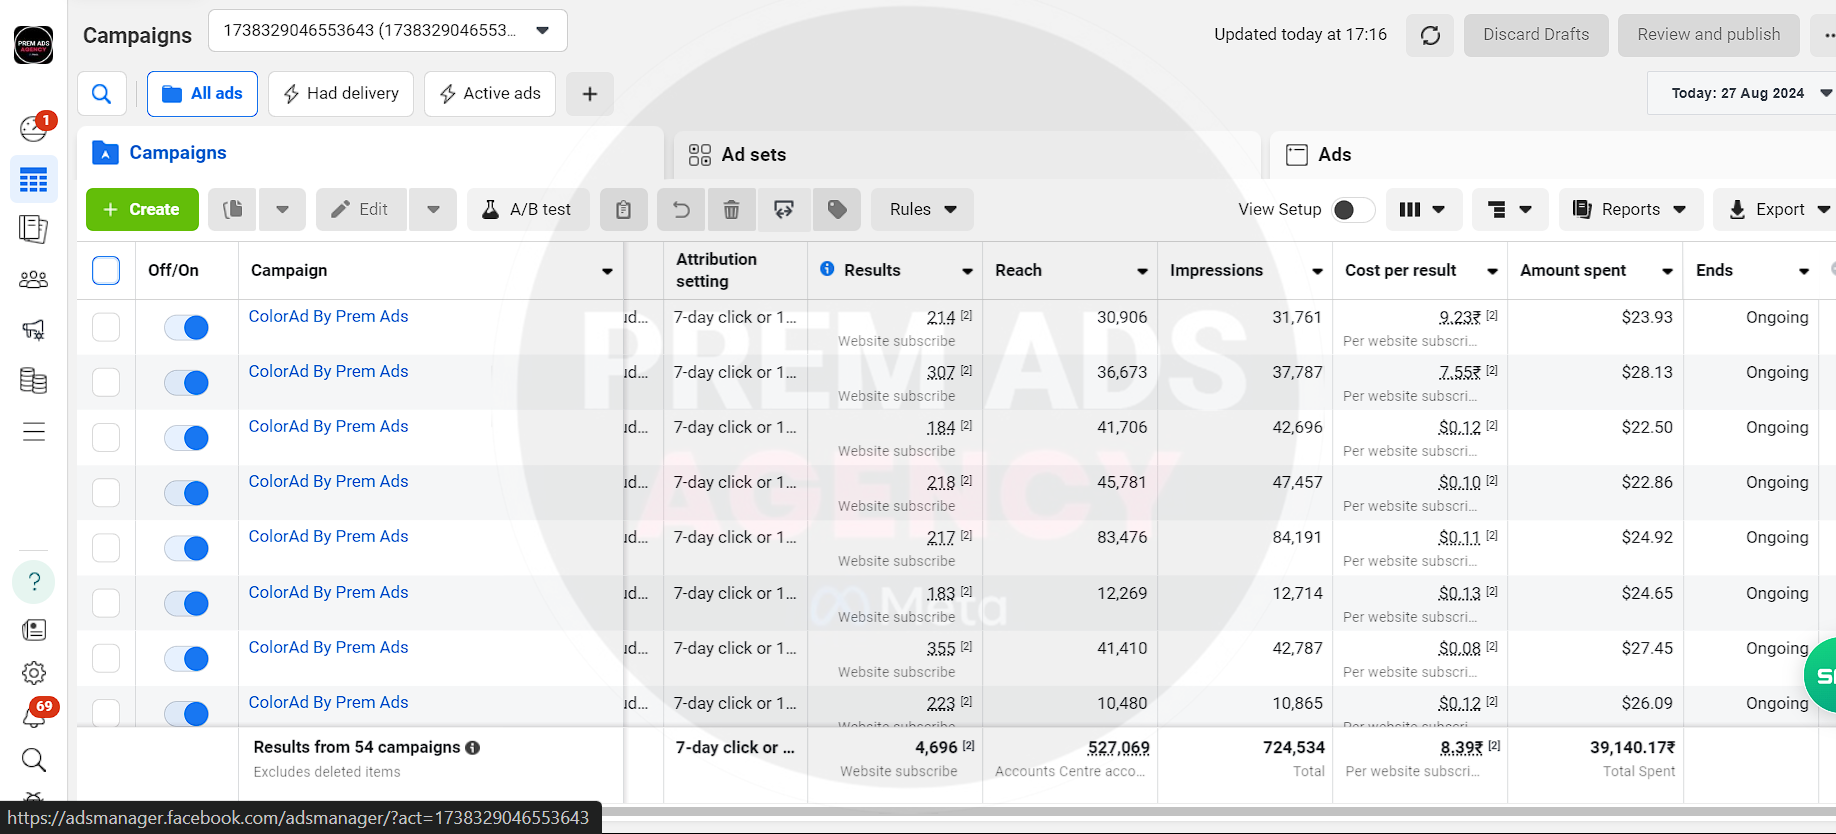Viewport: 1836px width, 834px height.
Task: Click the search magnifier button
Action: (102, 94)
